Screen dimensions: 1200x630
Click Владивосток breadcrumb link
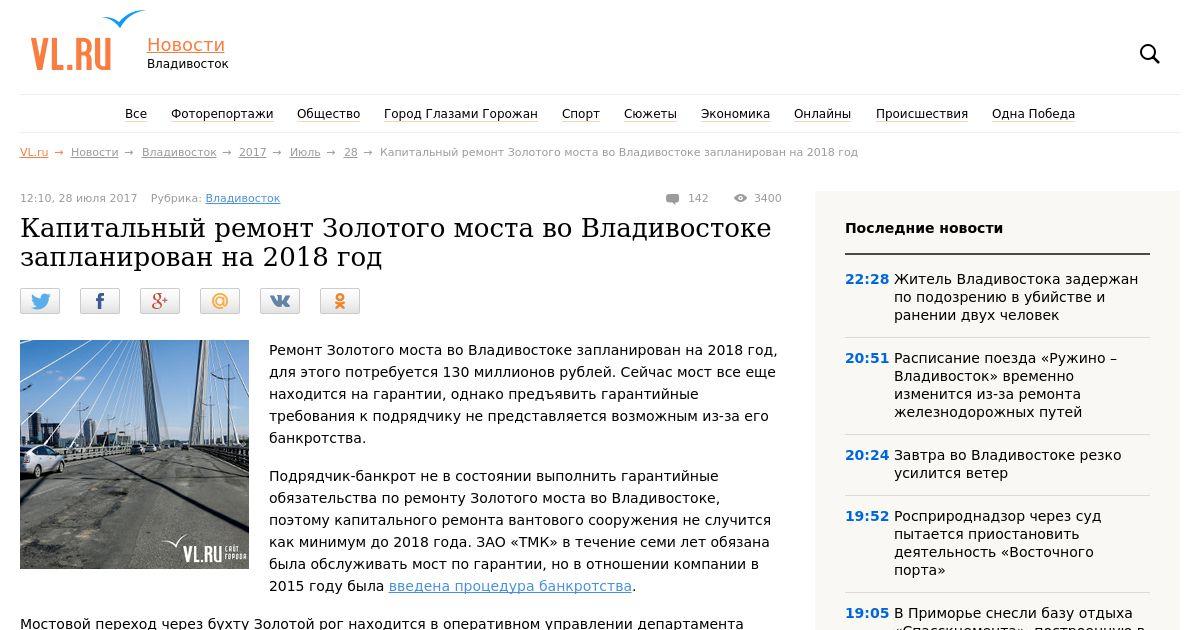click(x=179, y=152)
